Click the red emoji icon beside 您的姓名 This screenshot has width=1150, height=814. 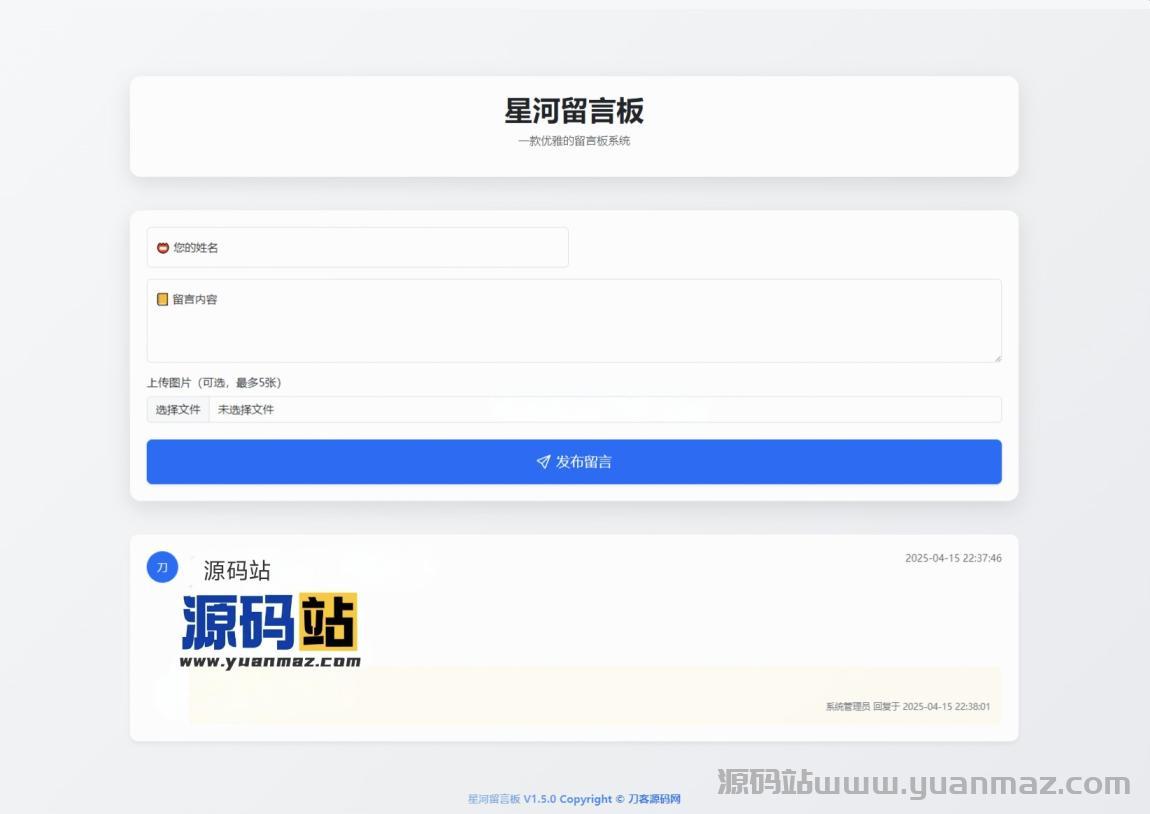pos(163,248)
